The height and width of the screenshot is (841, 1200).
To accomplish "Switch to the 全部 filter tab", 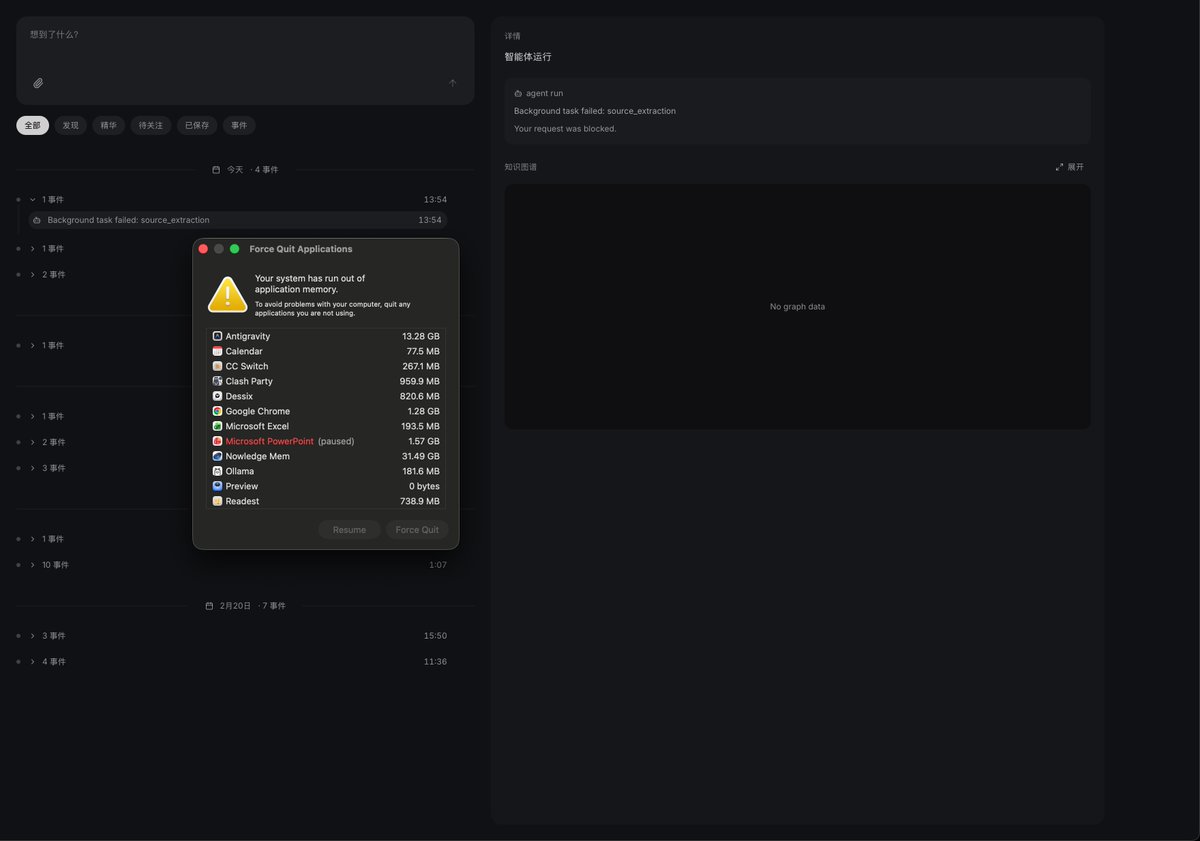I will pos(32,125).
